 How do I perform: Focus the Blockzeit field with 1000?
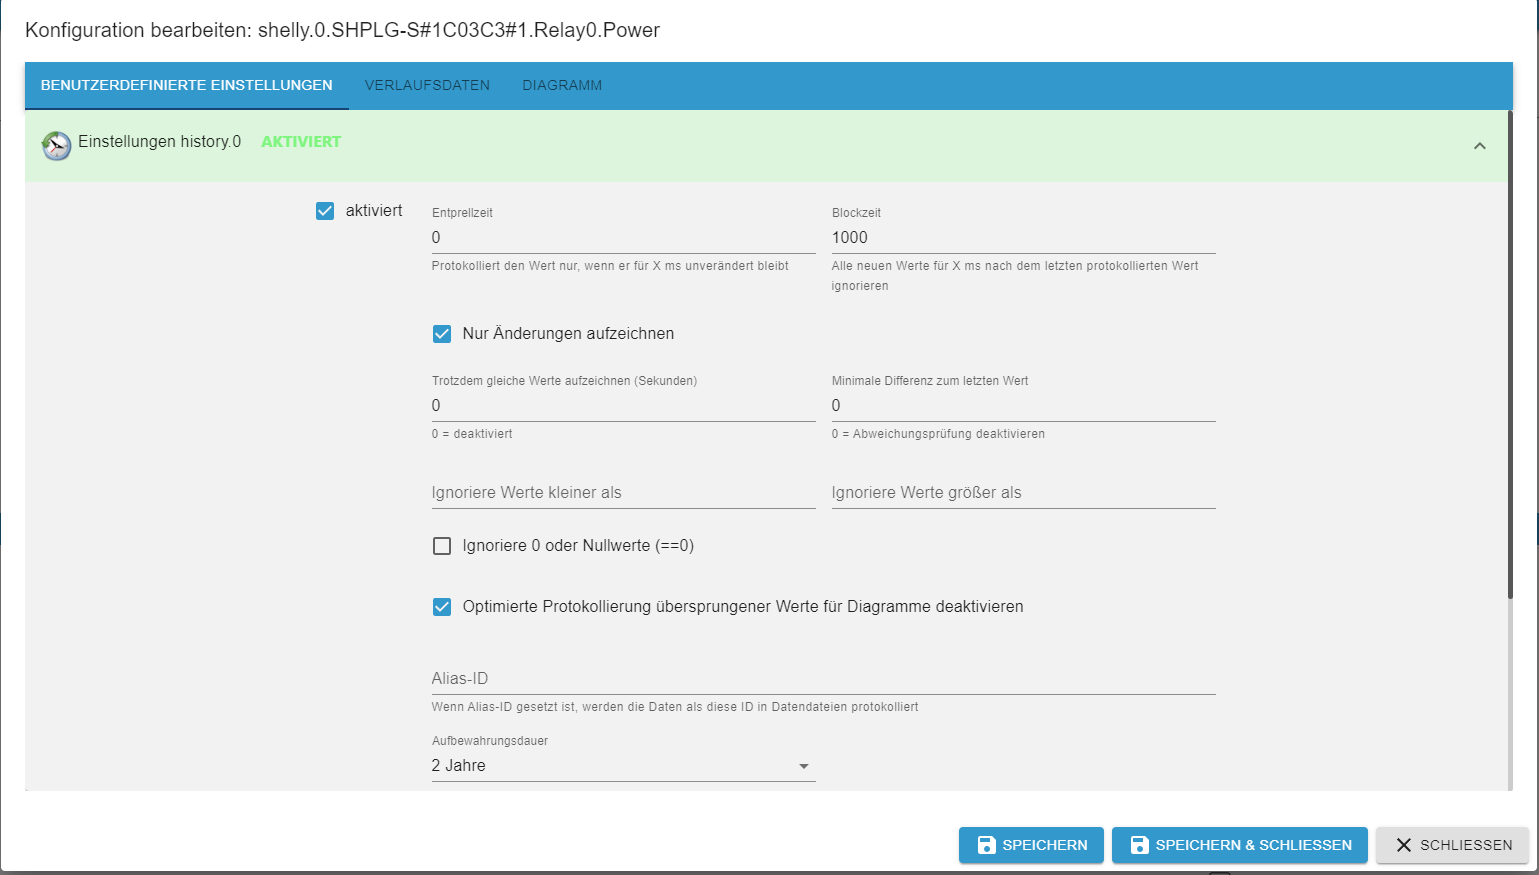pyautogui.click(x=1023, y=238)
